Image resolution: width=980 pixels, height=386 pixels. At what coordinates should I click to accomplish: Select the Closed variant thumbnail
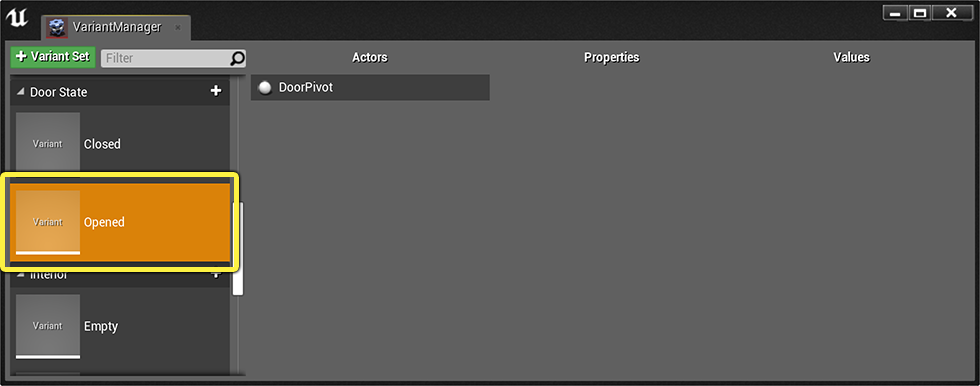pyautogui.click(x=48, y=143)
